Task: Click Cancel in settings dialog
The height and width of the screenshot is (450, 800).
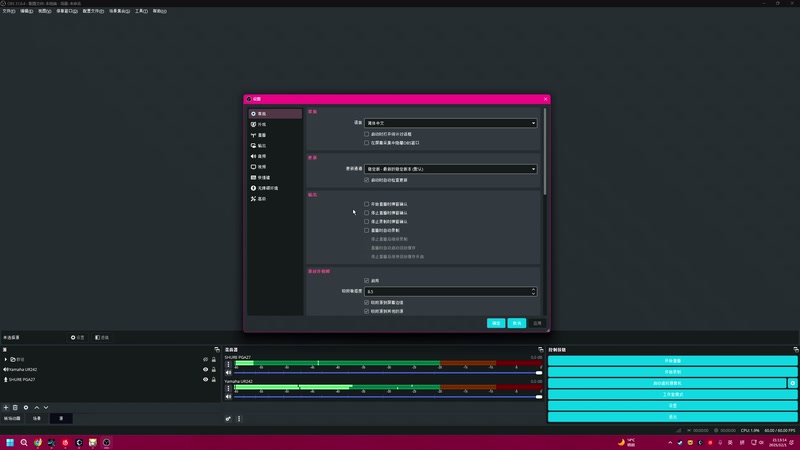Action: [517, 323]
